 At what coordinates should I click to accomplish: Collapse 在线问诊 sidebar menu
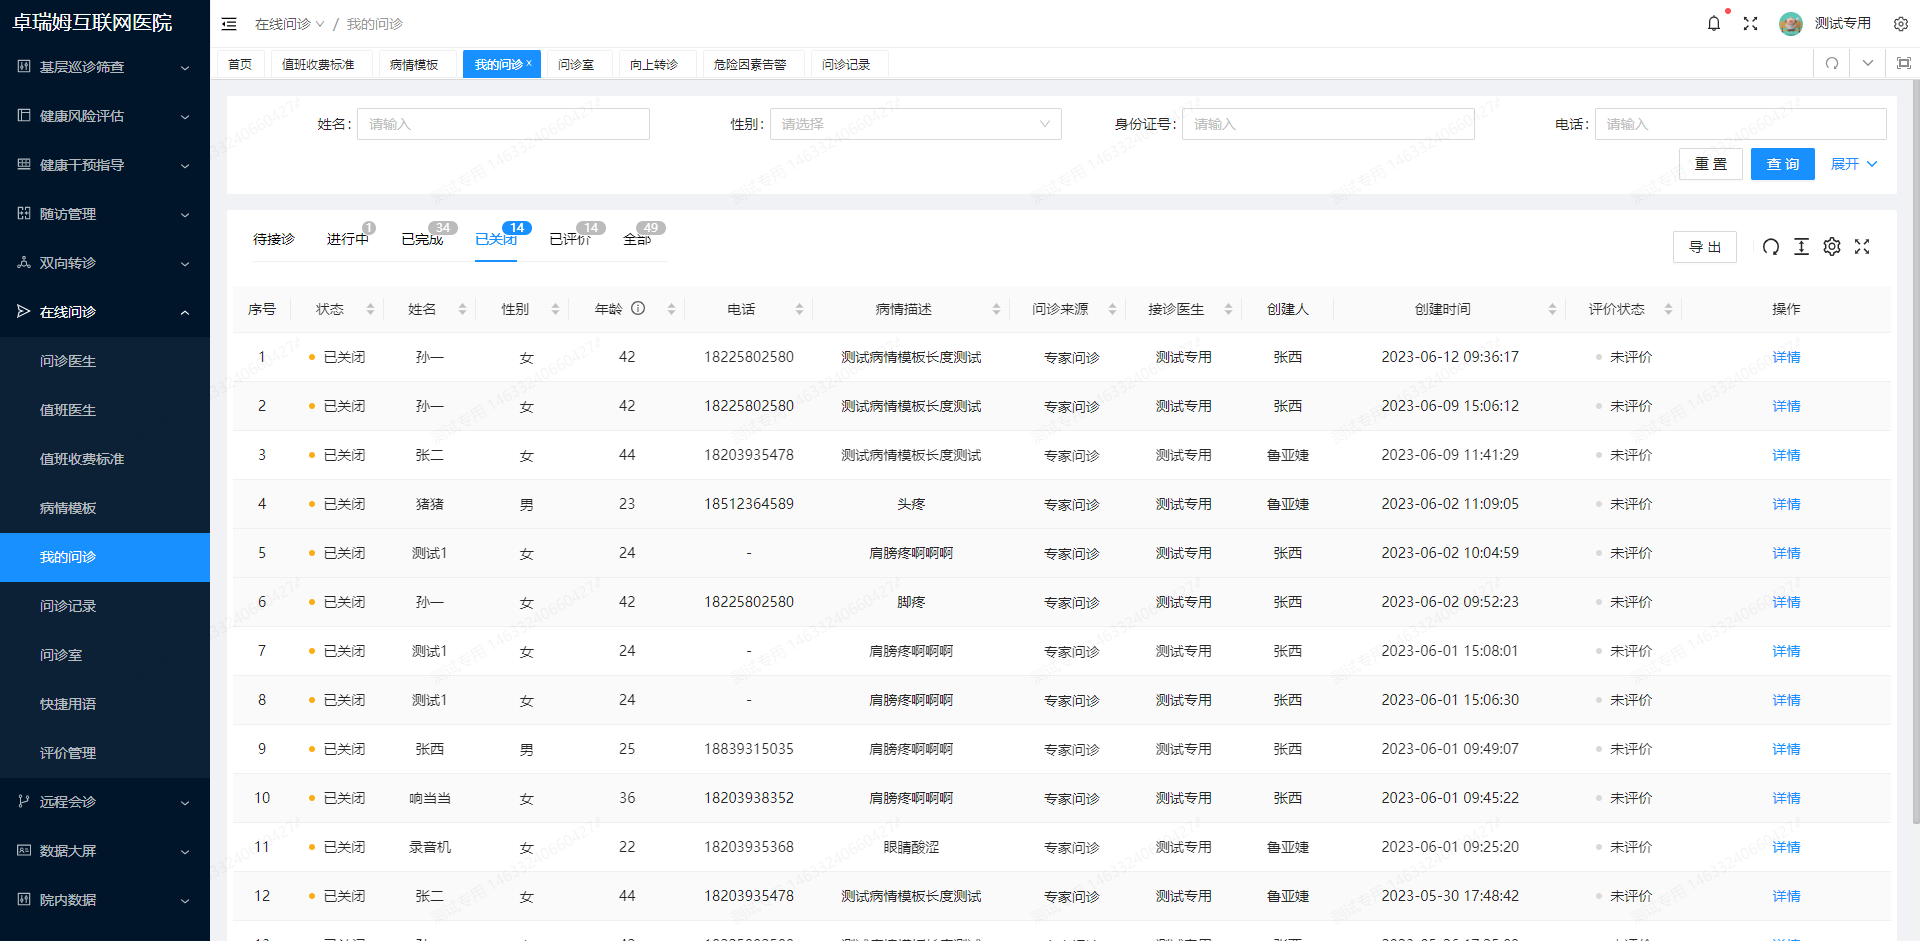click(x=105, y=312)
